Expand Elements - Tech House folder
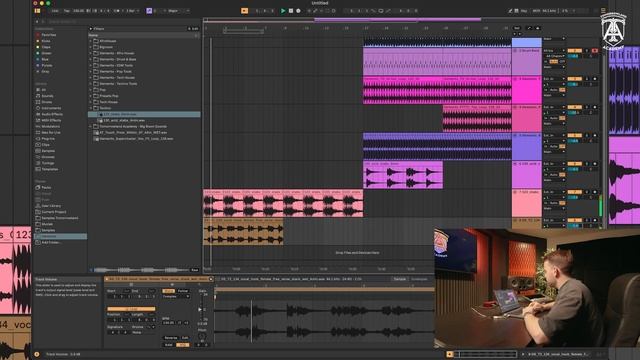 click(x=91, y=78)
